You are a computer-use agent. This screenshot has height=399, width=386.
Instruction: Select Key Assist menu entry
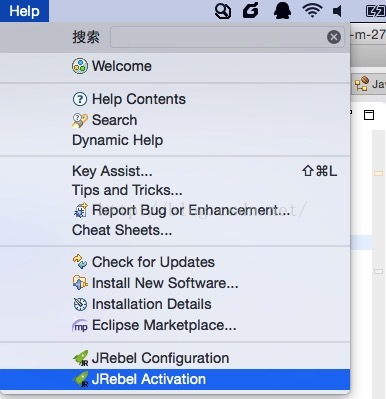click(175, 171)
